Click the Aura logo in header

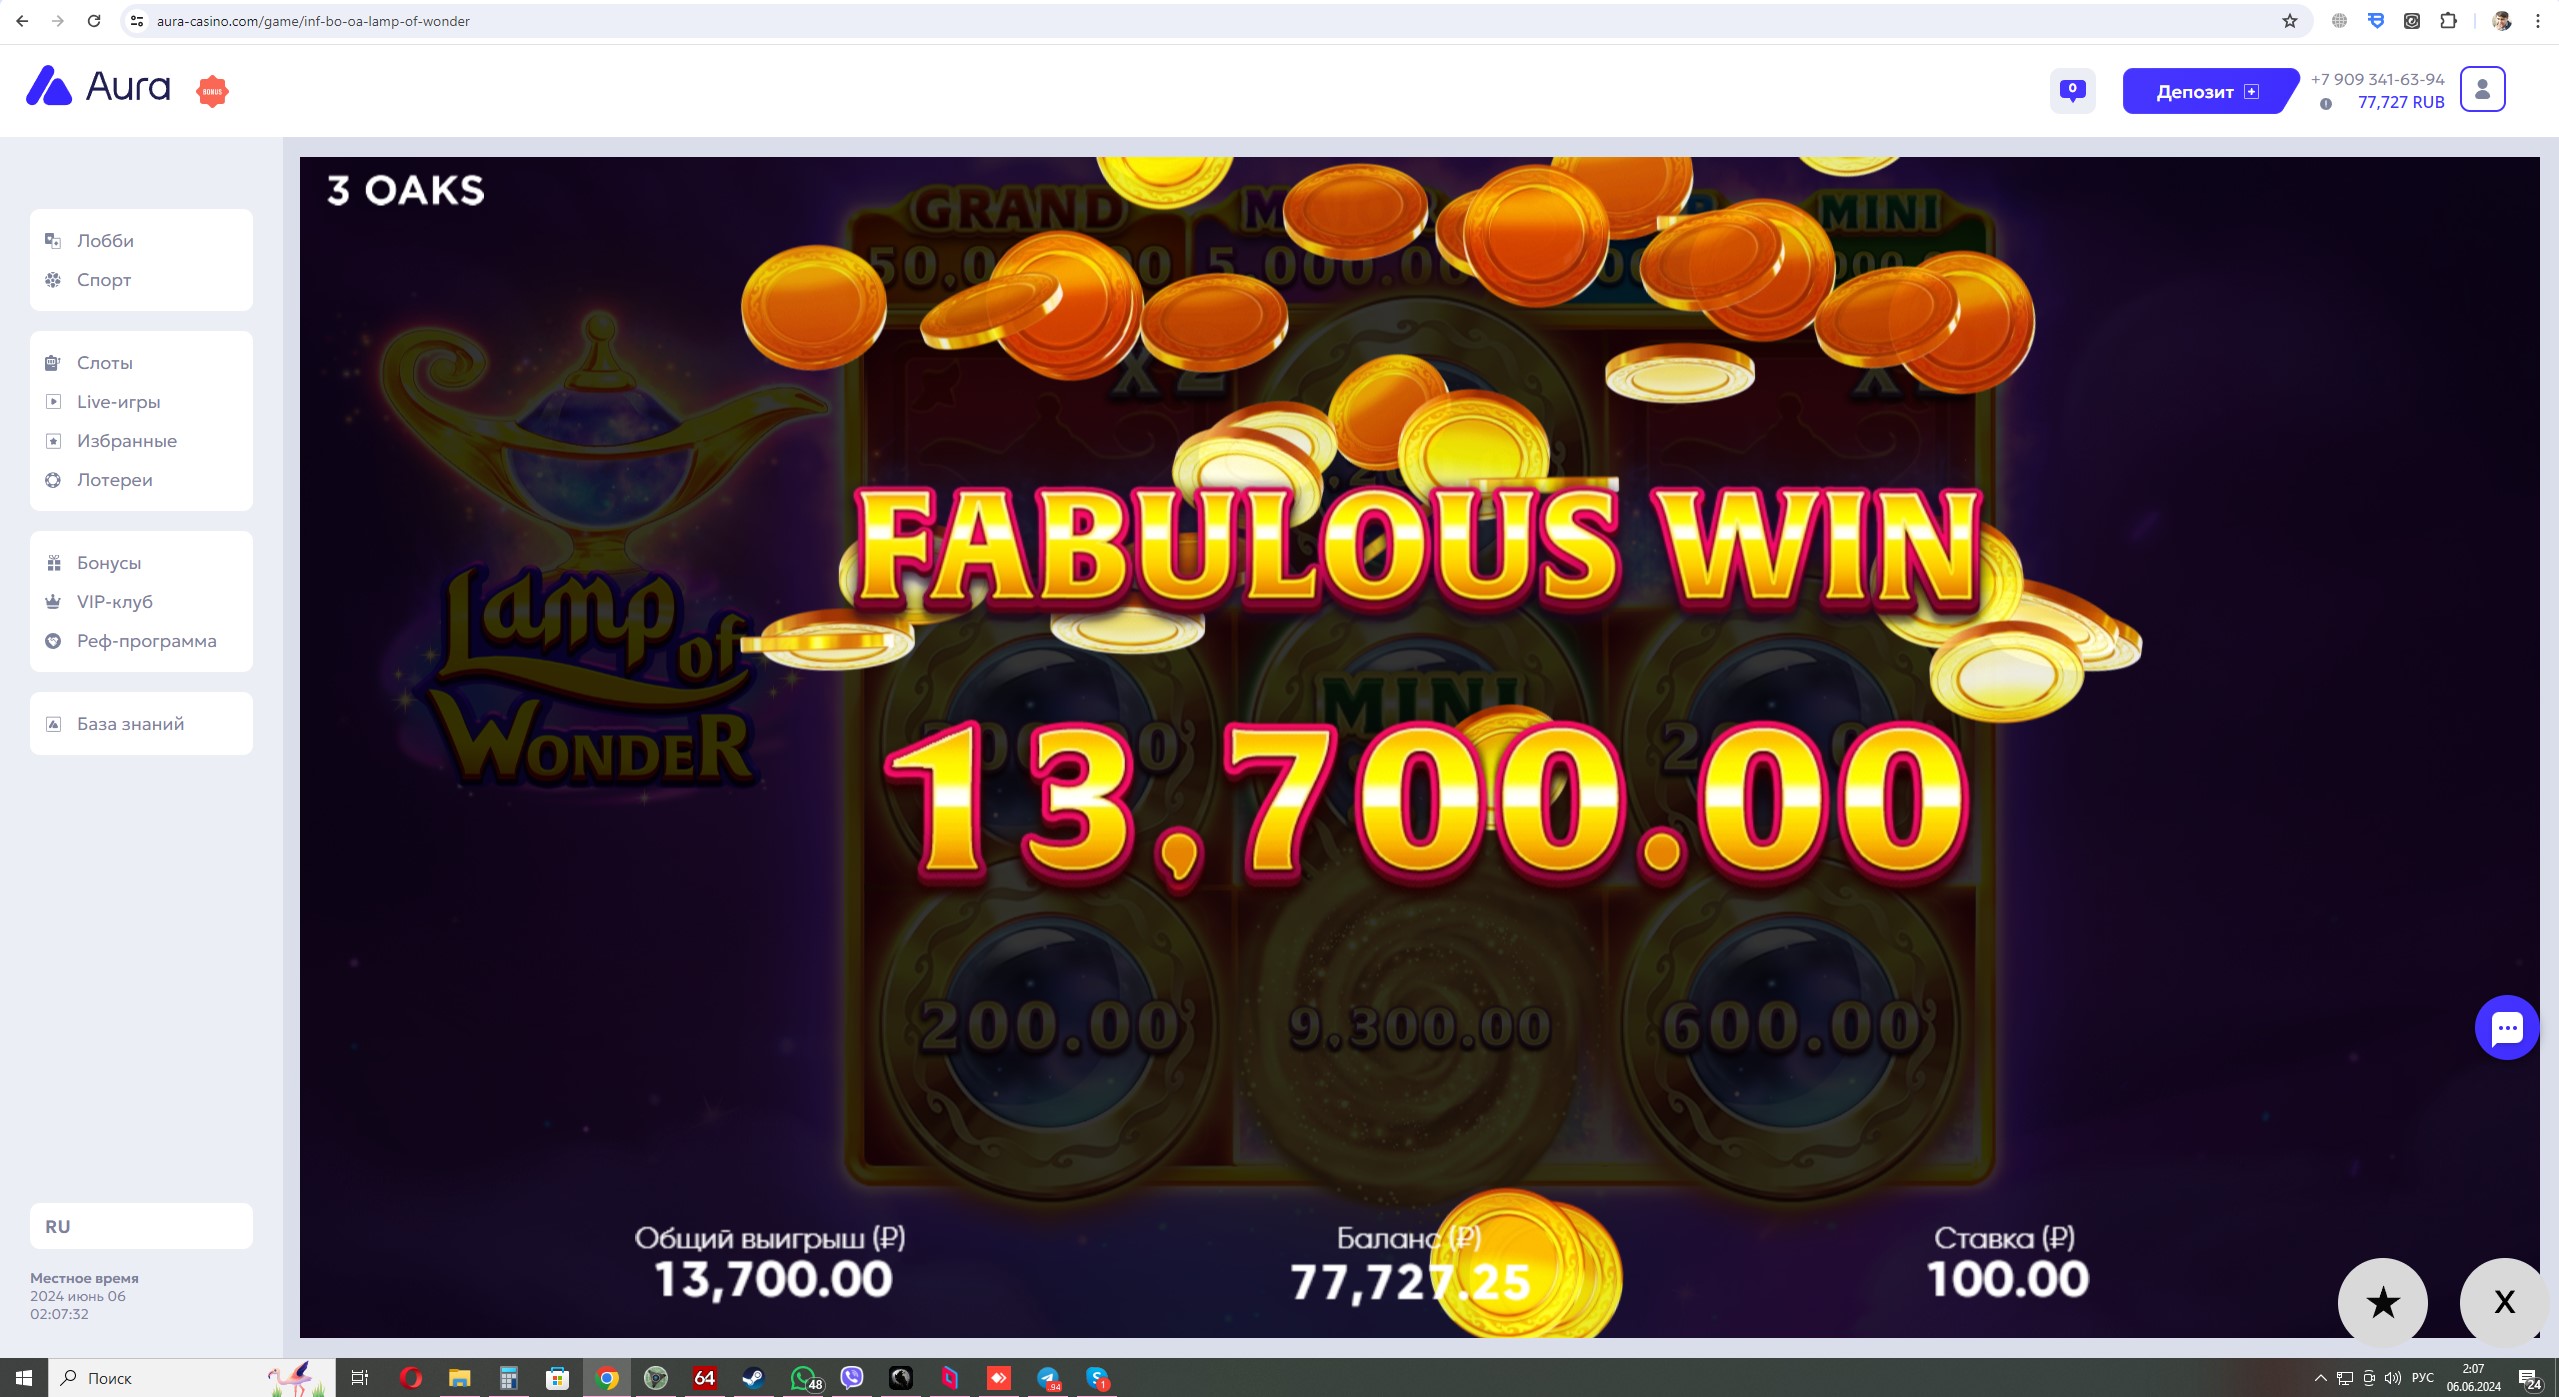(x=98, y=87)
